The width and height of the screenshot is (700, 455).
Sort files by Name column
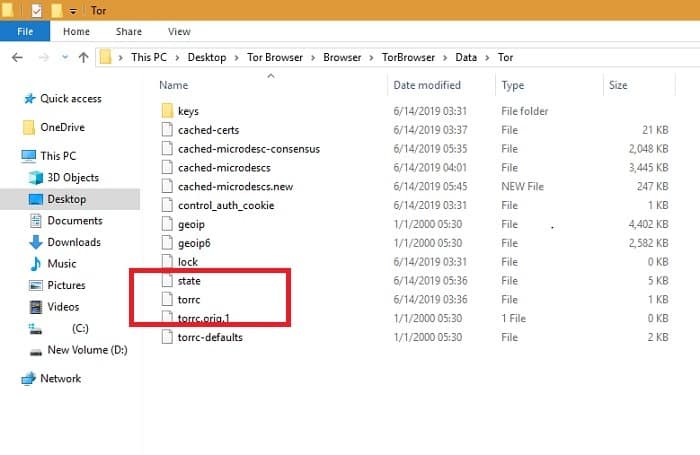[174, 85]
